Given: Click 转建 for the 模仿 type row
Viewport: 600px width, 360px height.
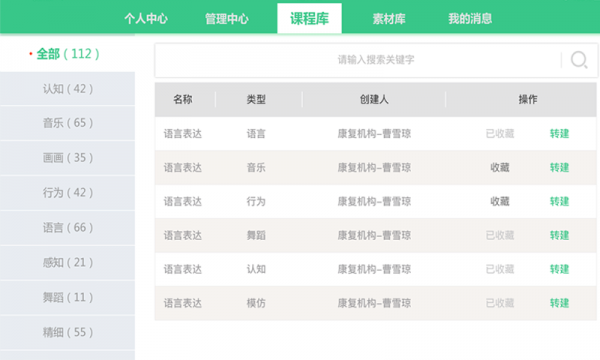Looking at the screenshot, I should pyautogui.click(x=559, y=303).
